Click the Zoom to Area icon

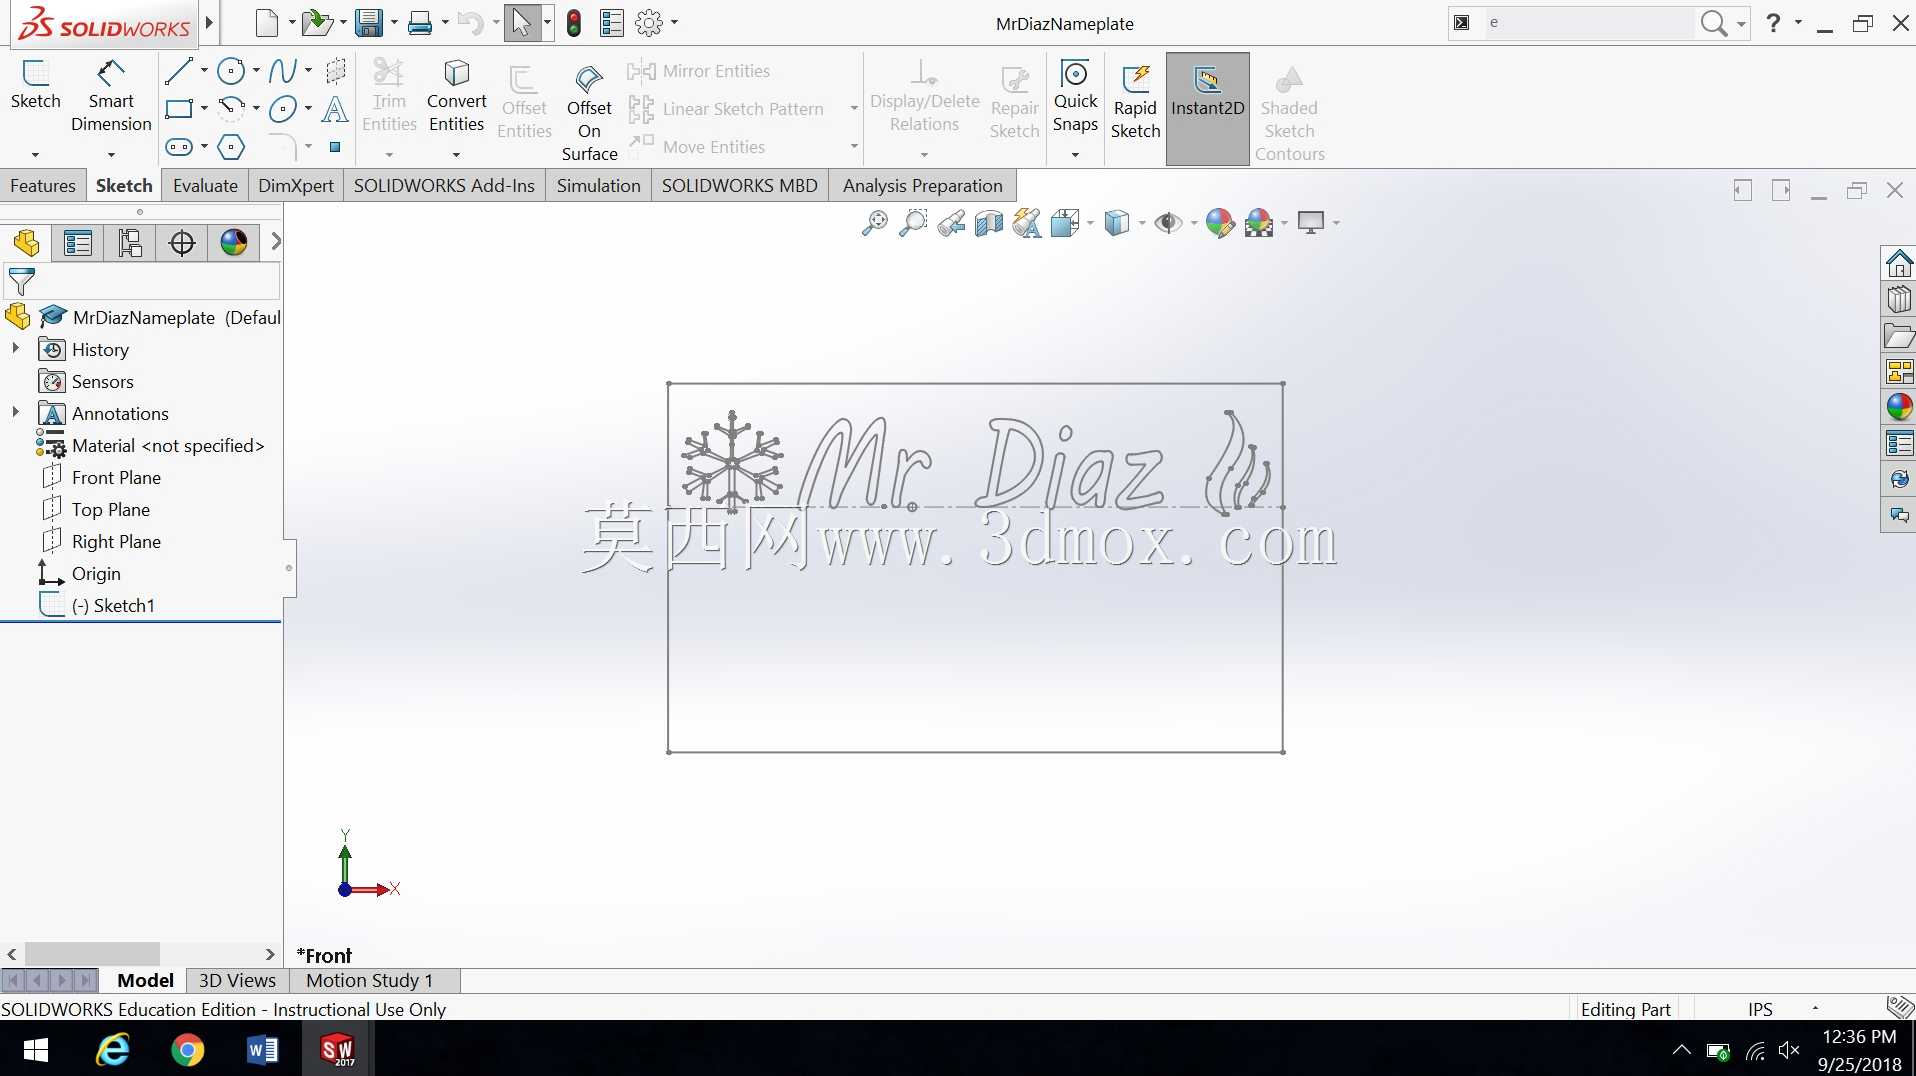point(912,222)
